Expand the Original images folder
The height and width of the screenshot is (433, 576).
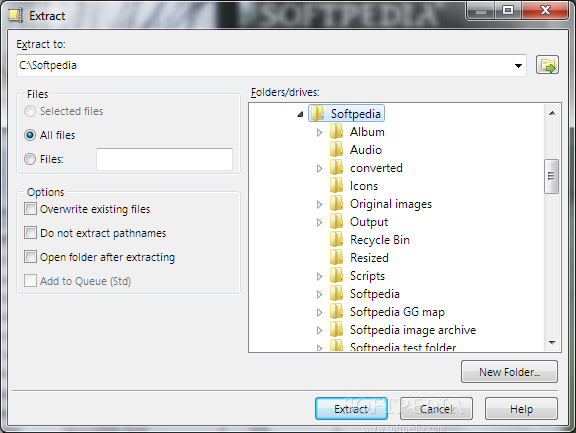point(319,204)
